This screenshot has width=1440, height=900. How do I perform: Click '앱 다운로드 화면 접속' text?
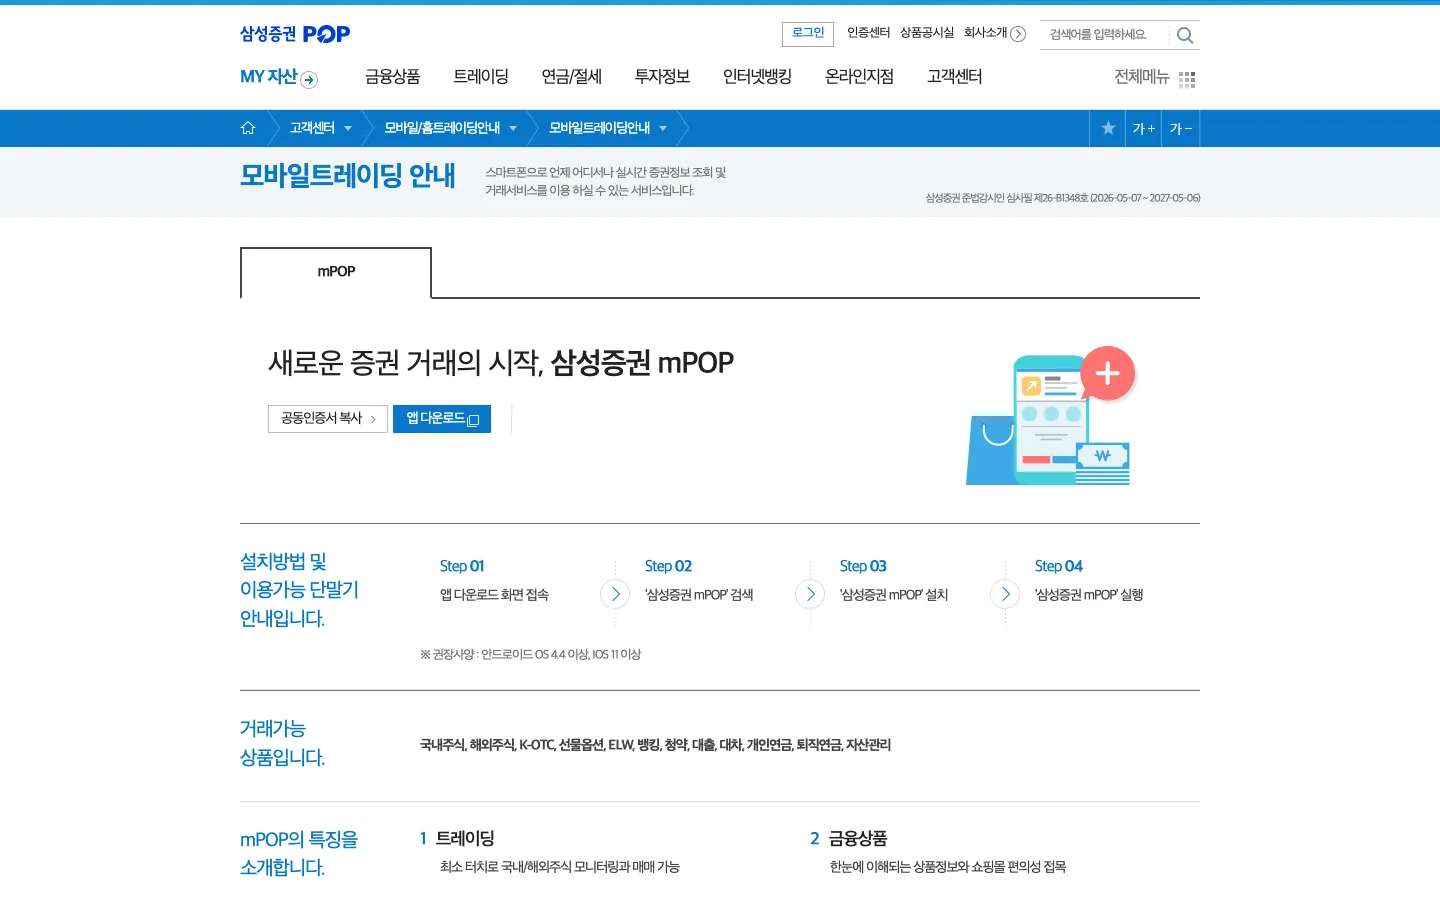point(494,595)
